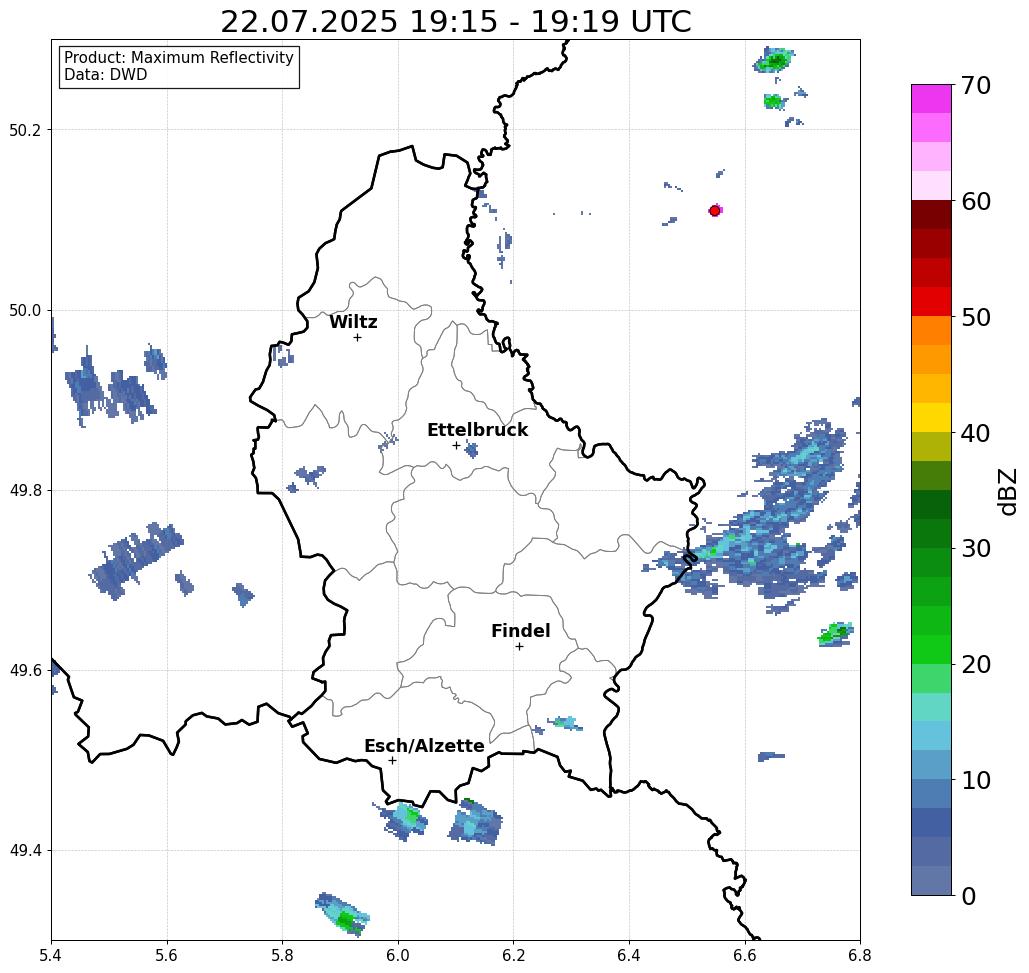
Task: Click the 20 value on colorbar
Action: [975, 665]
